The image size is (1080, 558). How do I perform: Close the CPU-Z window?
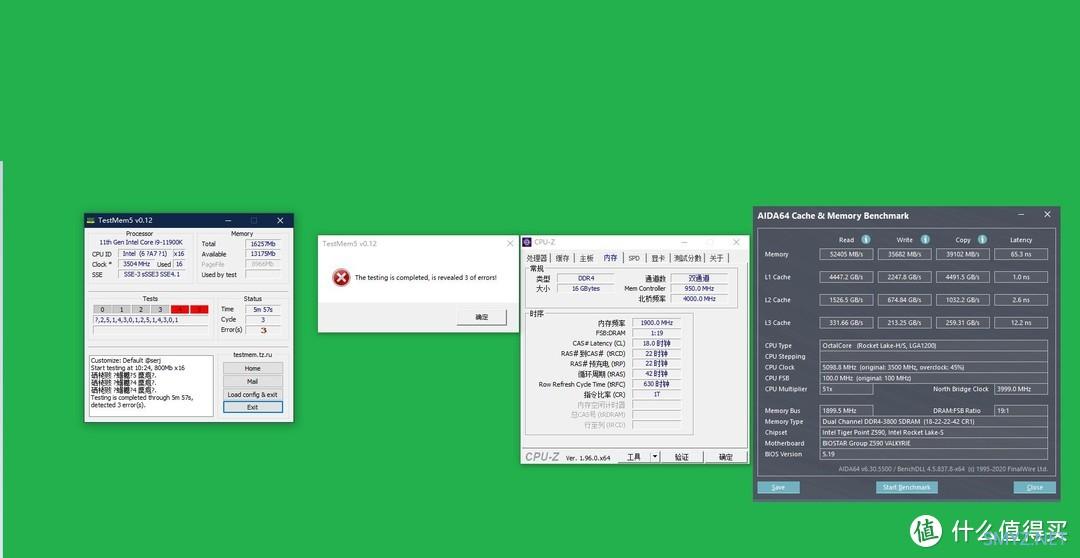tap(736, 242)
